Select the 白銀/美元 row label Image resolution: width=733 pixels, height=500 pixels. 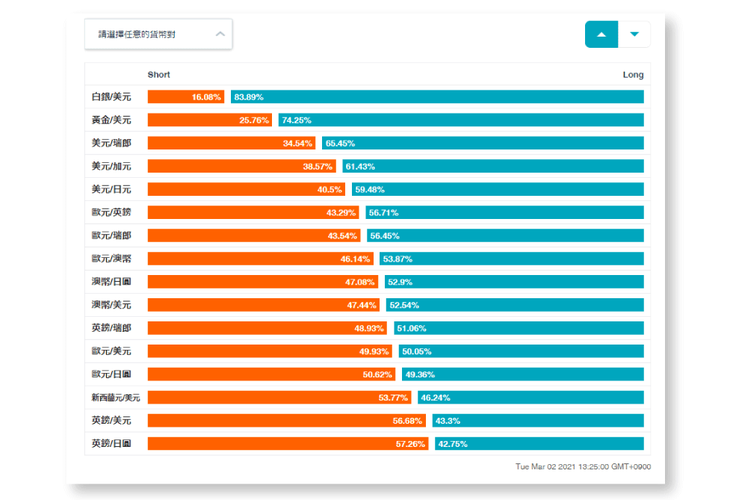(x=111, y=97)
